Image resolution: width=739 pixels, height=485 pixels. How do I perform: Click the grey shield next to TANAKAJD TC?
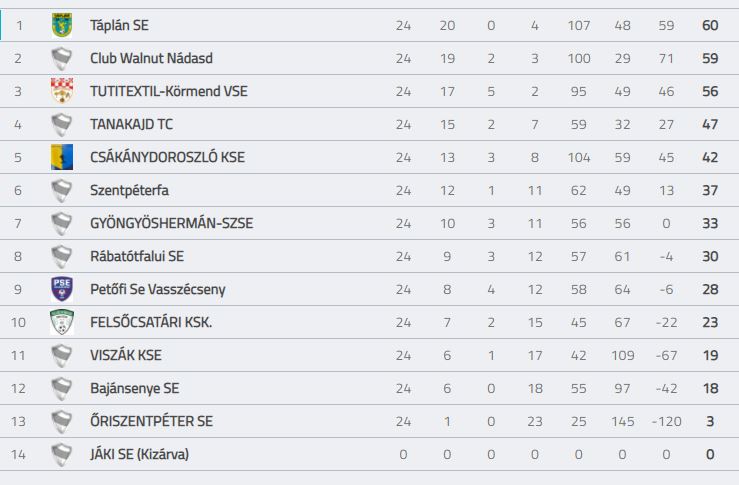tap(62, 124)
